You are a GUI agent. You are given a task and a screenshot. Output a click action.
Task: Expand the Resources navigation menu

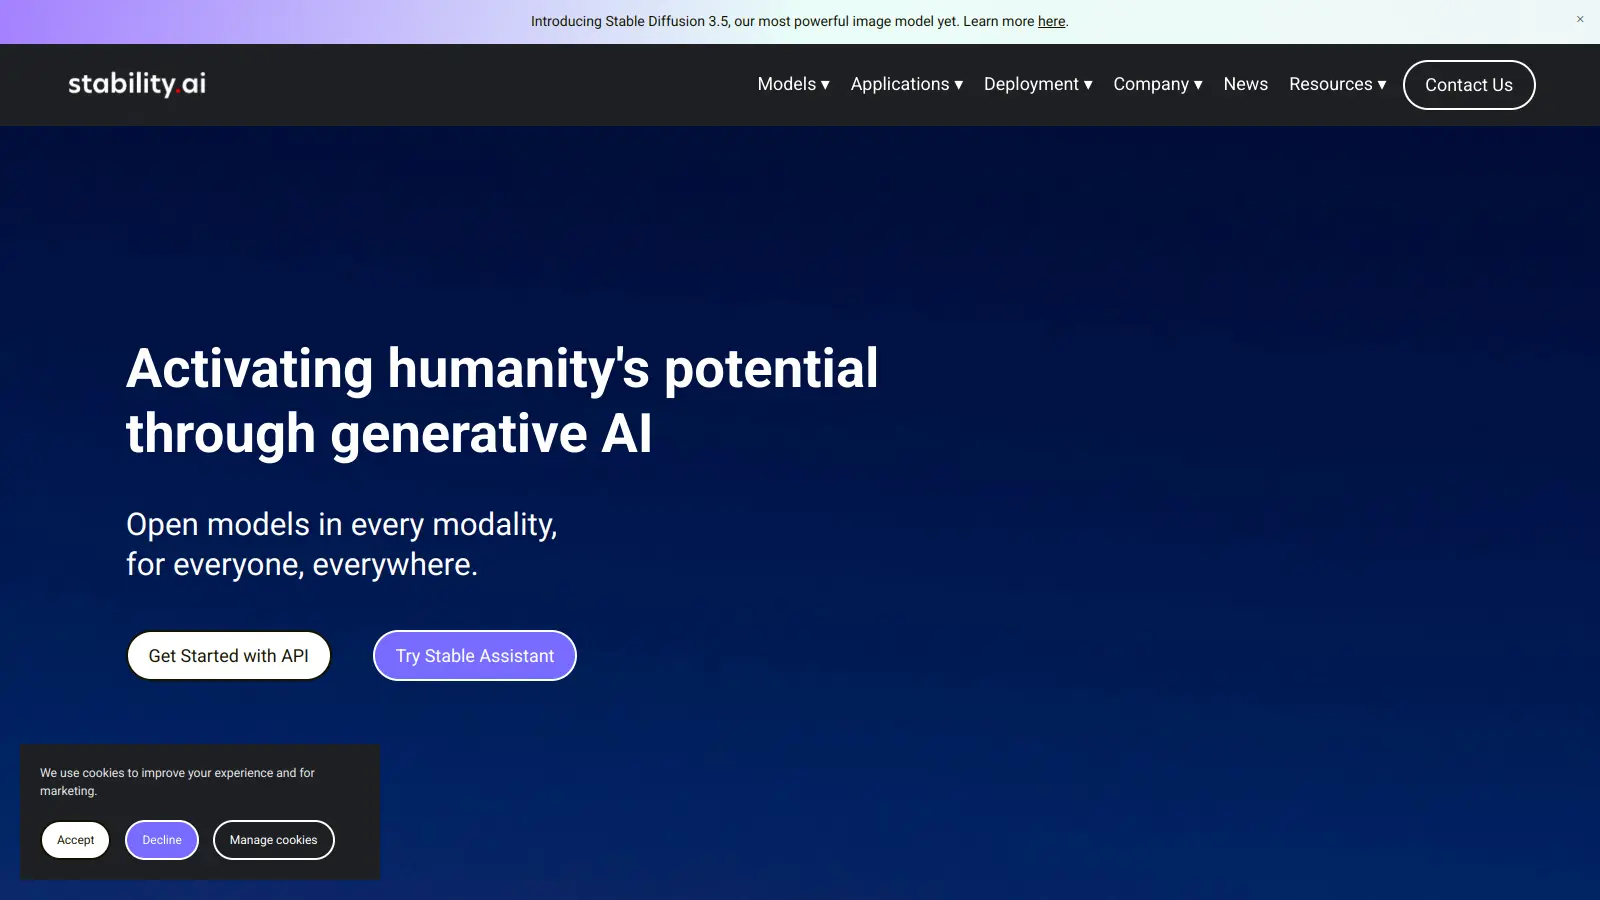(1330, 84)
